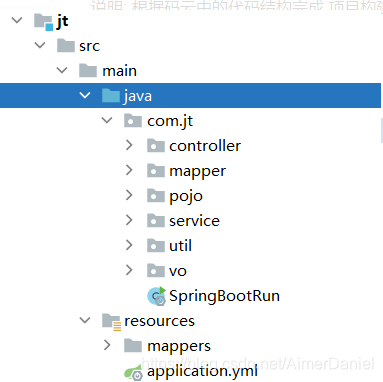Collapse the src folder chevron

pyautogui.click(x=40, y=45)
